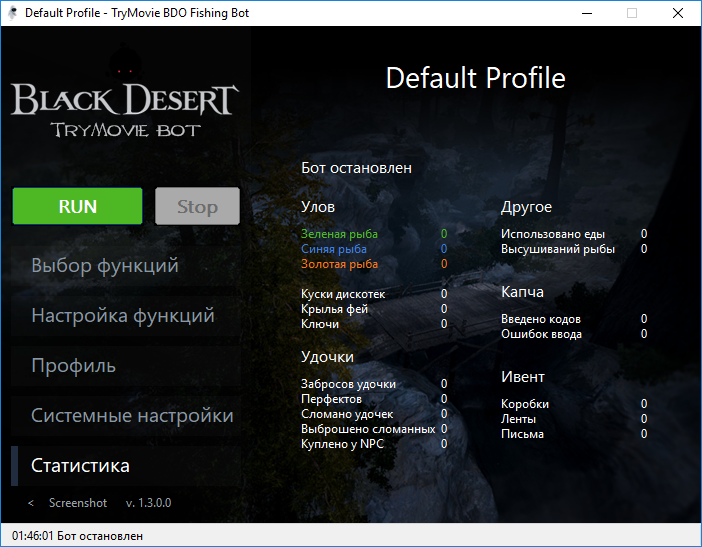Click the Коробки label
Viewport: 702px width, 547px height.
525,404
